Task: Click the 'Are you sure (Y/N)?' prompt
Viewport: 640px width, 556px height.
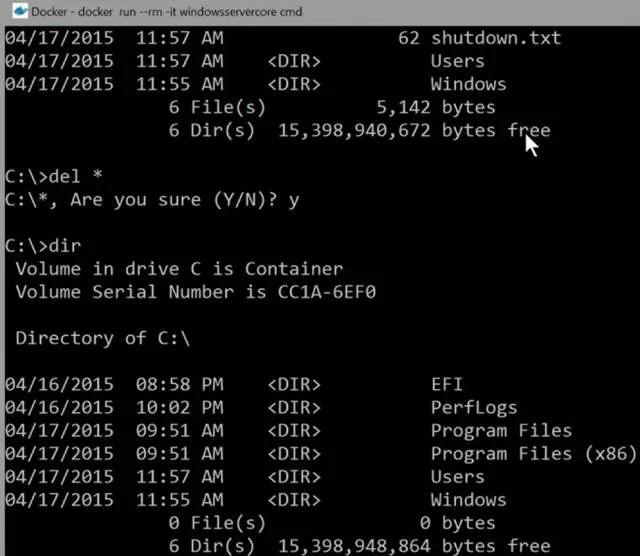Action: pyautogui.click(x=173, y=200)
